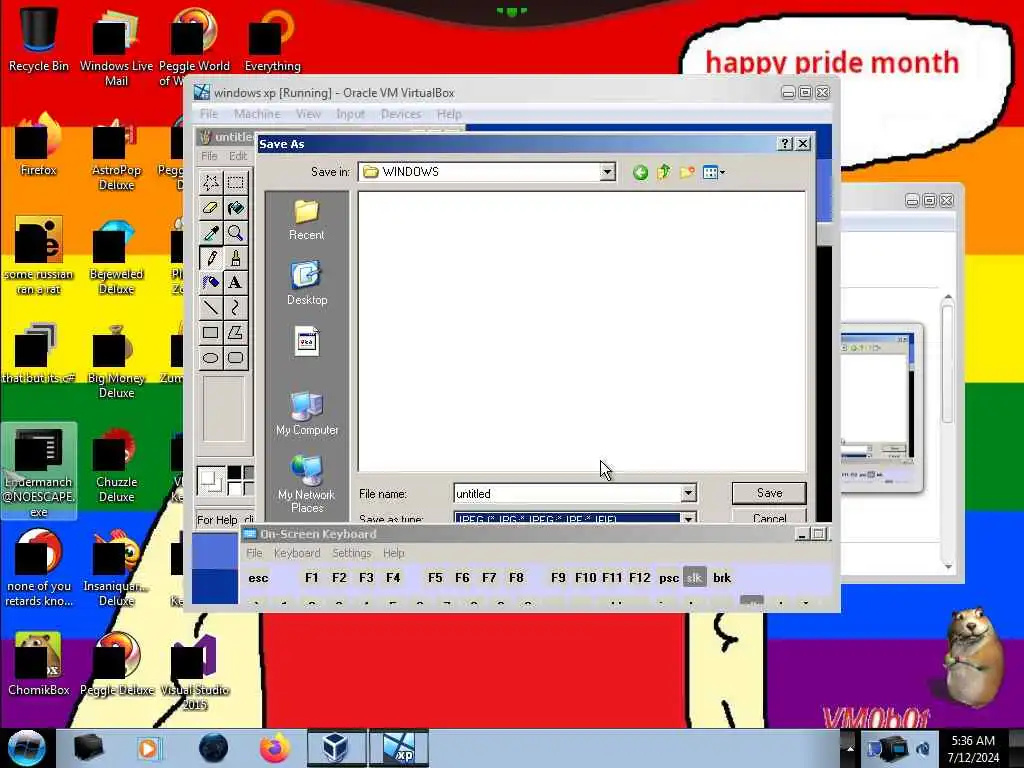Switch to VirtualBox manager taskbar icon
1024x768 pixels.
tap(337, 748)
